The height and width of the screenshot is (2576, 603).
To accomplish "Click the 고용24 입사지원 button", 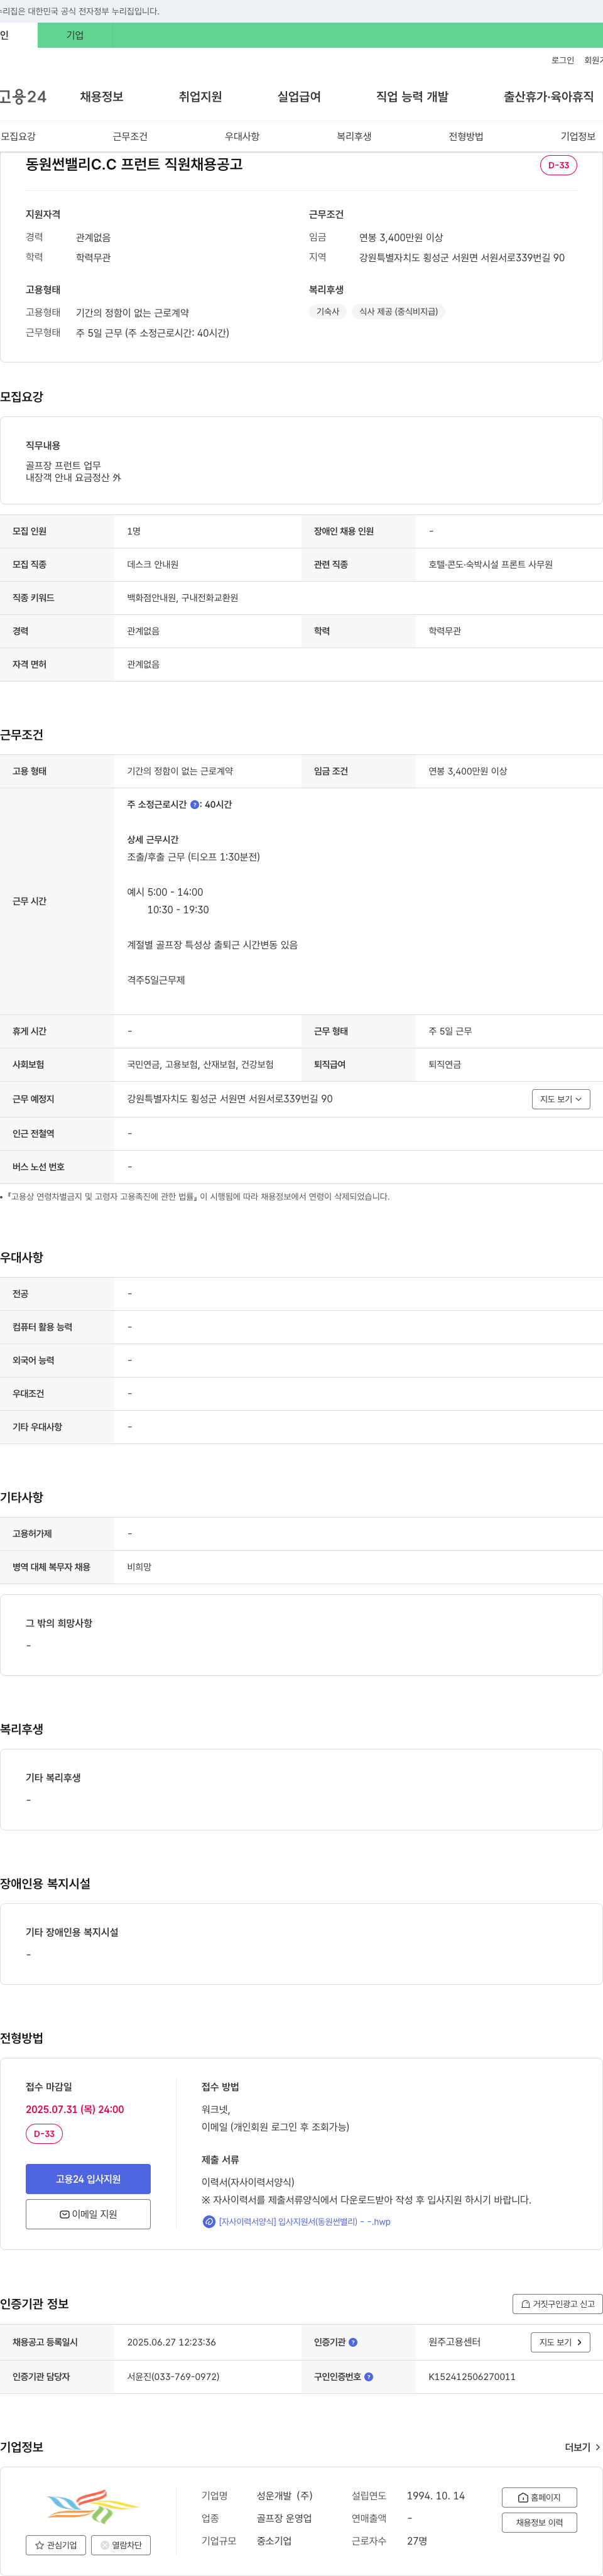I will click(x=88, y=2179).
